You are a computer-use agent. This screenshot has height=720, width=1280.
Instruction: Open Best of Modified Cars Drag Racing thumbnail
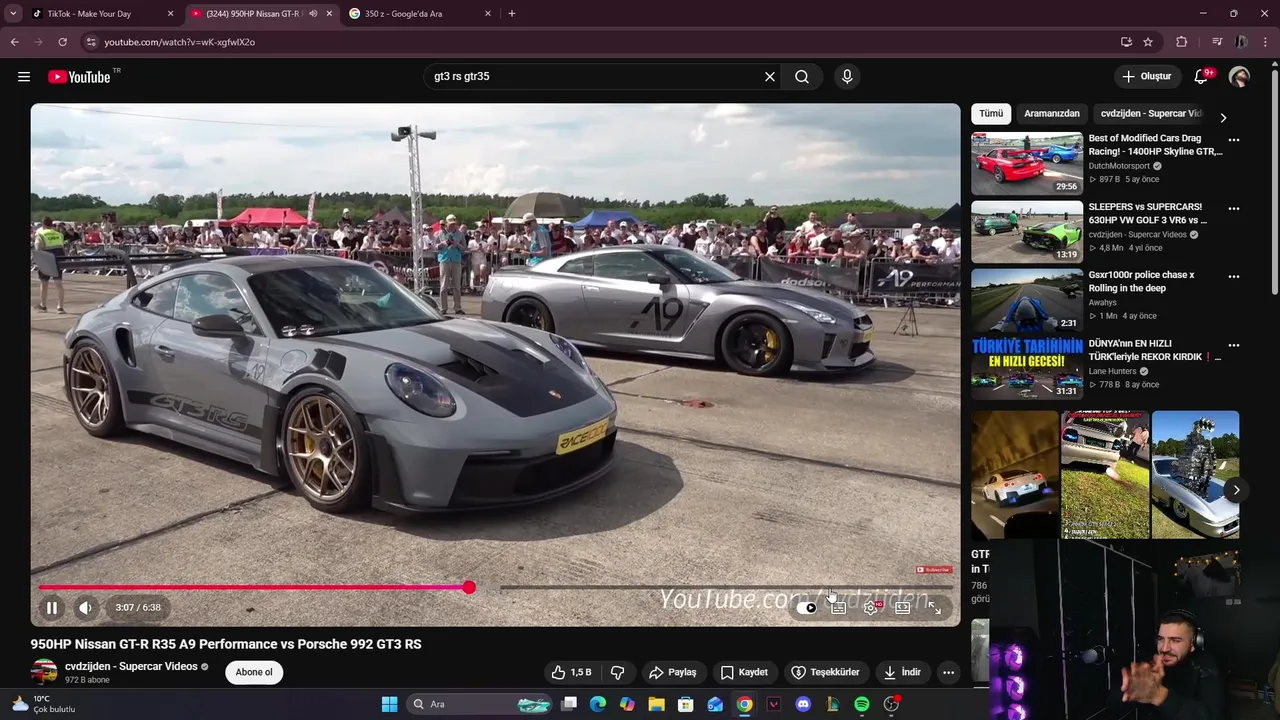pyautogui.click(x=1027, y=164)
